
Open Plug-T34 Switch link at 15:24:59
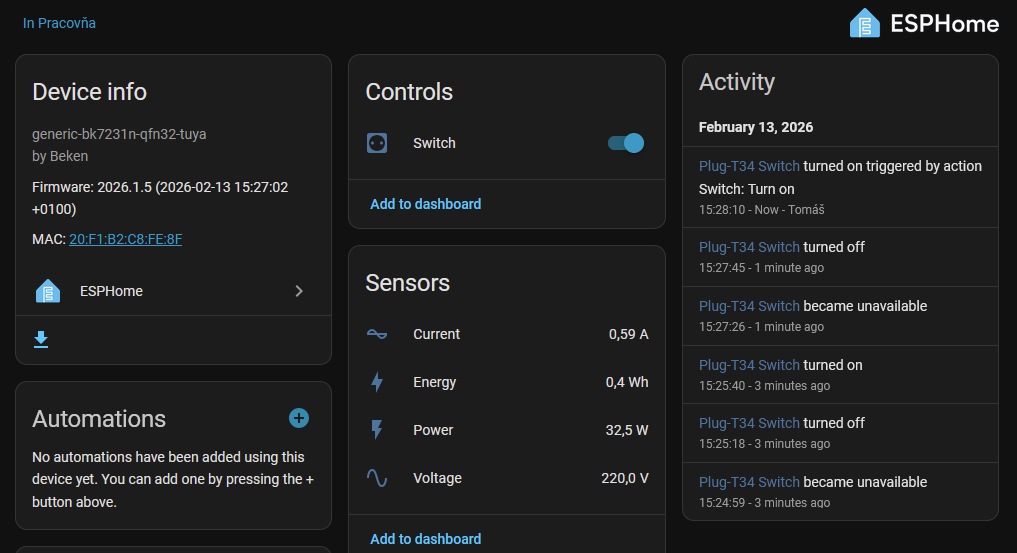click(749, 482)
